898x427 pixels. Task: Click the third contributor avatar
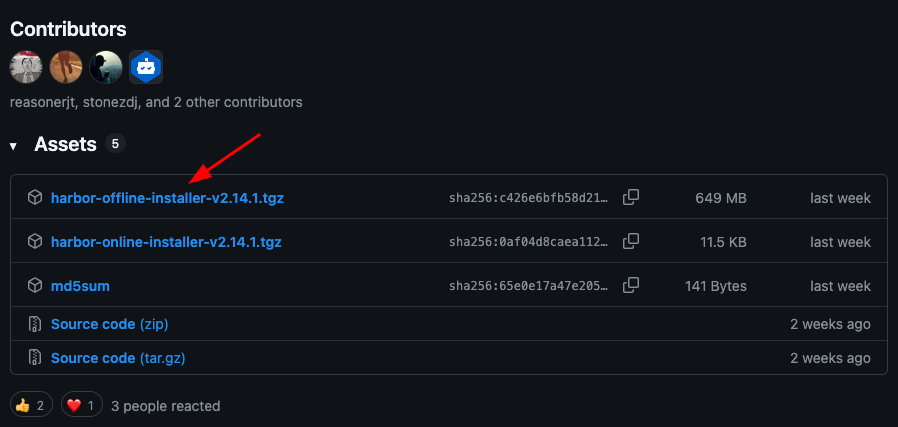tap(106, 67)
